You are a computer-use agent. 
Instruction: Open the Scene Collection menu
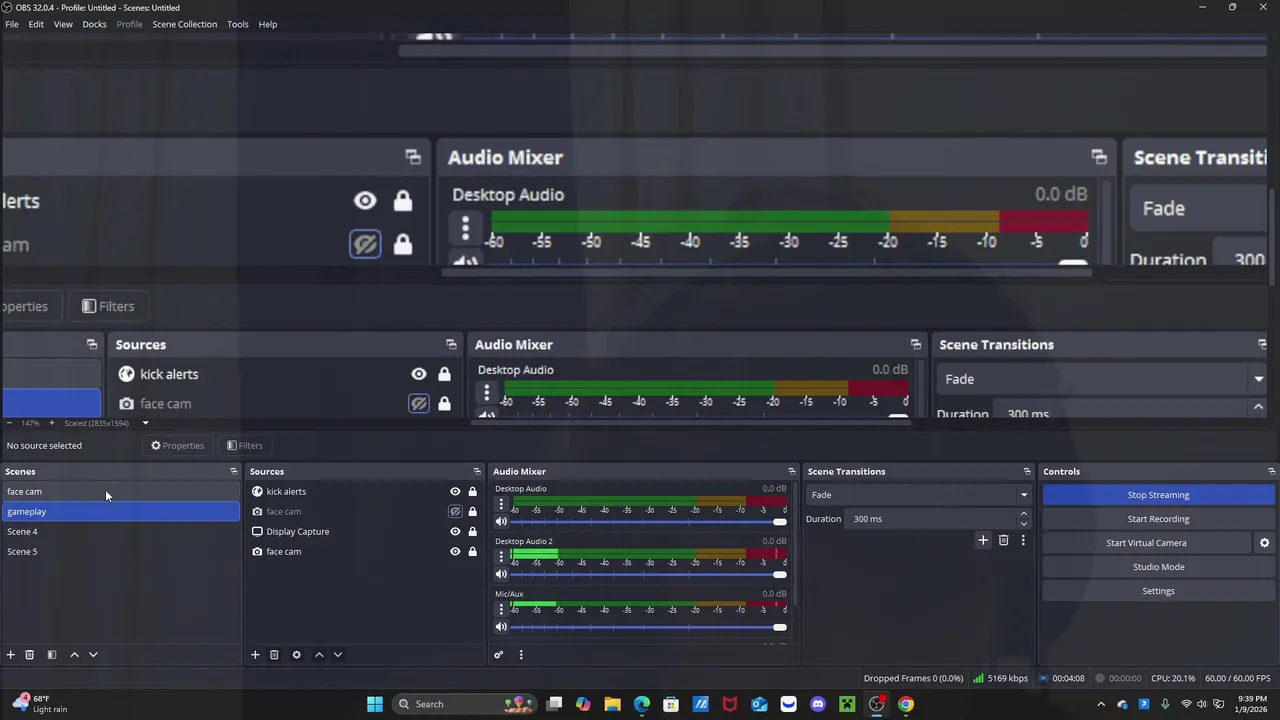click(x=184, y=24)
